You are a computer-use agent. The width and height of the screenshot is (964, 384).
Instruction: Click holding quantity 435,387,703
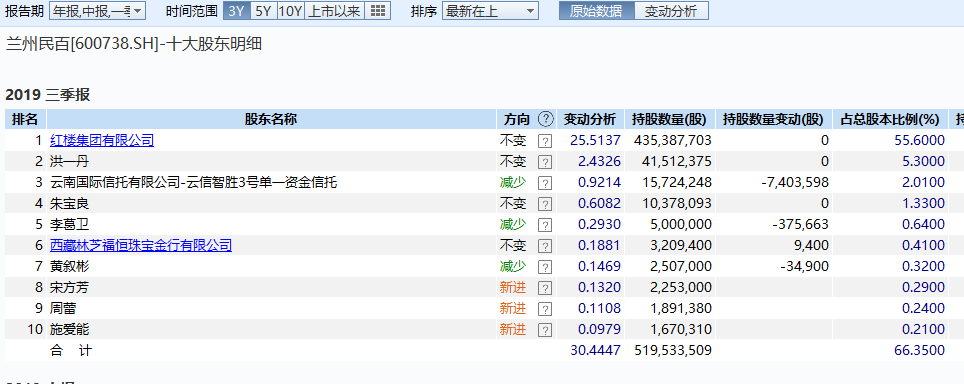point(673,141)
